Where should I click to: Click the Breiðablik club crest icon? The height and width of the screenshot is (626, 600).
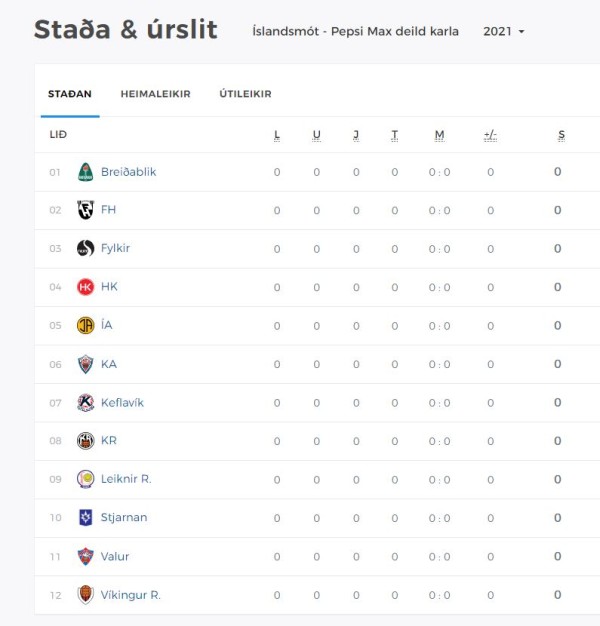pyautogui.click(x=85, y=172)
